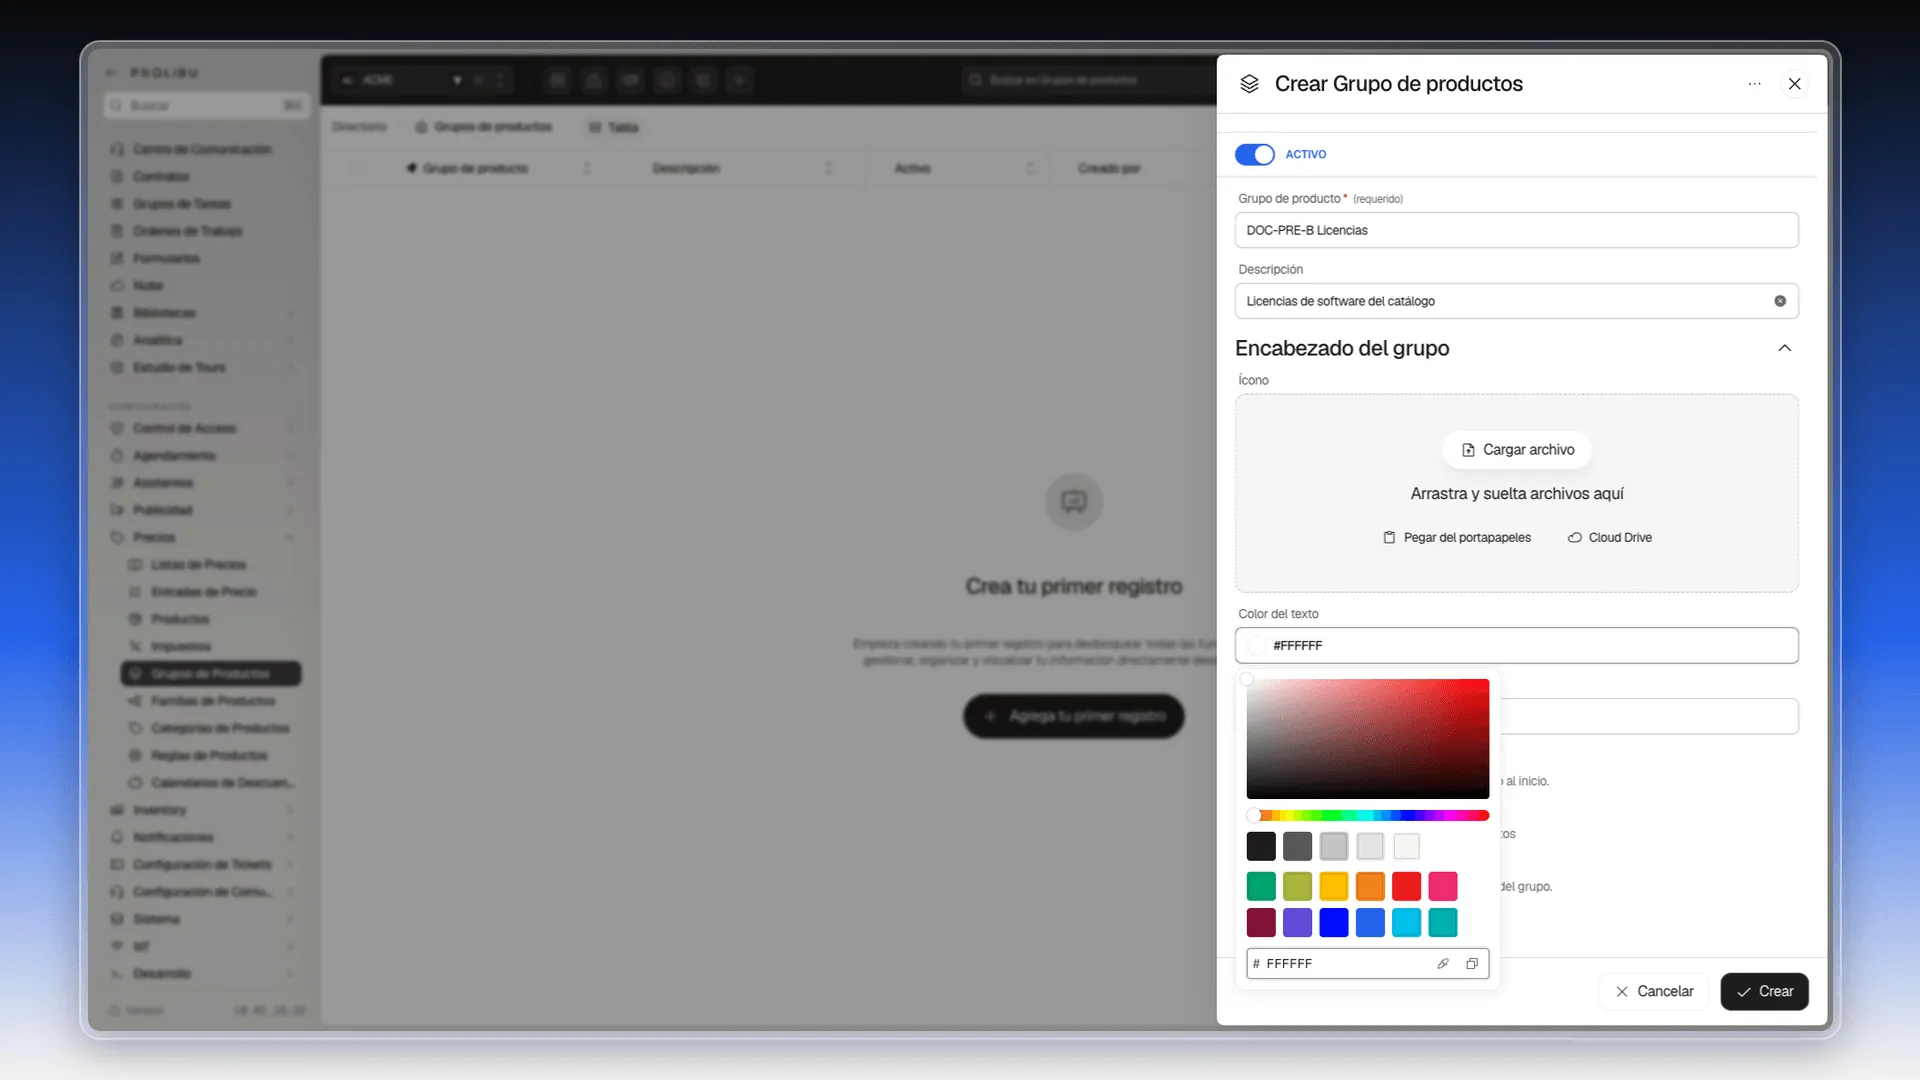Close the Crear Grupo de productos panel
The width and height of the screenshot is (1920, 1080).
[1795, 84]
